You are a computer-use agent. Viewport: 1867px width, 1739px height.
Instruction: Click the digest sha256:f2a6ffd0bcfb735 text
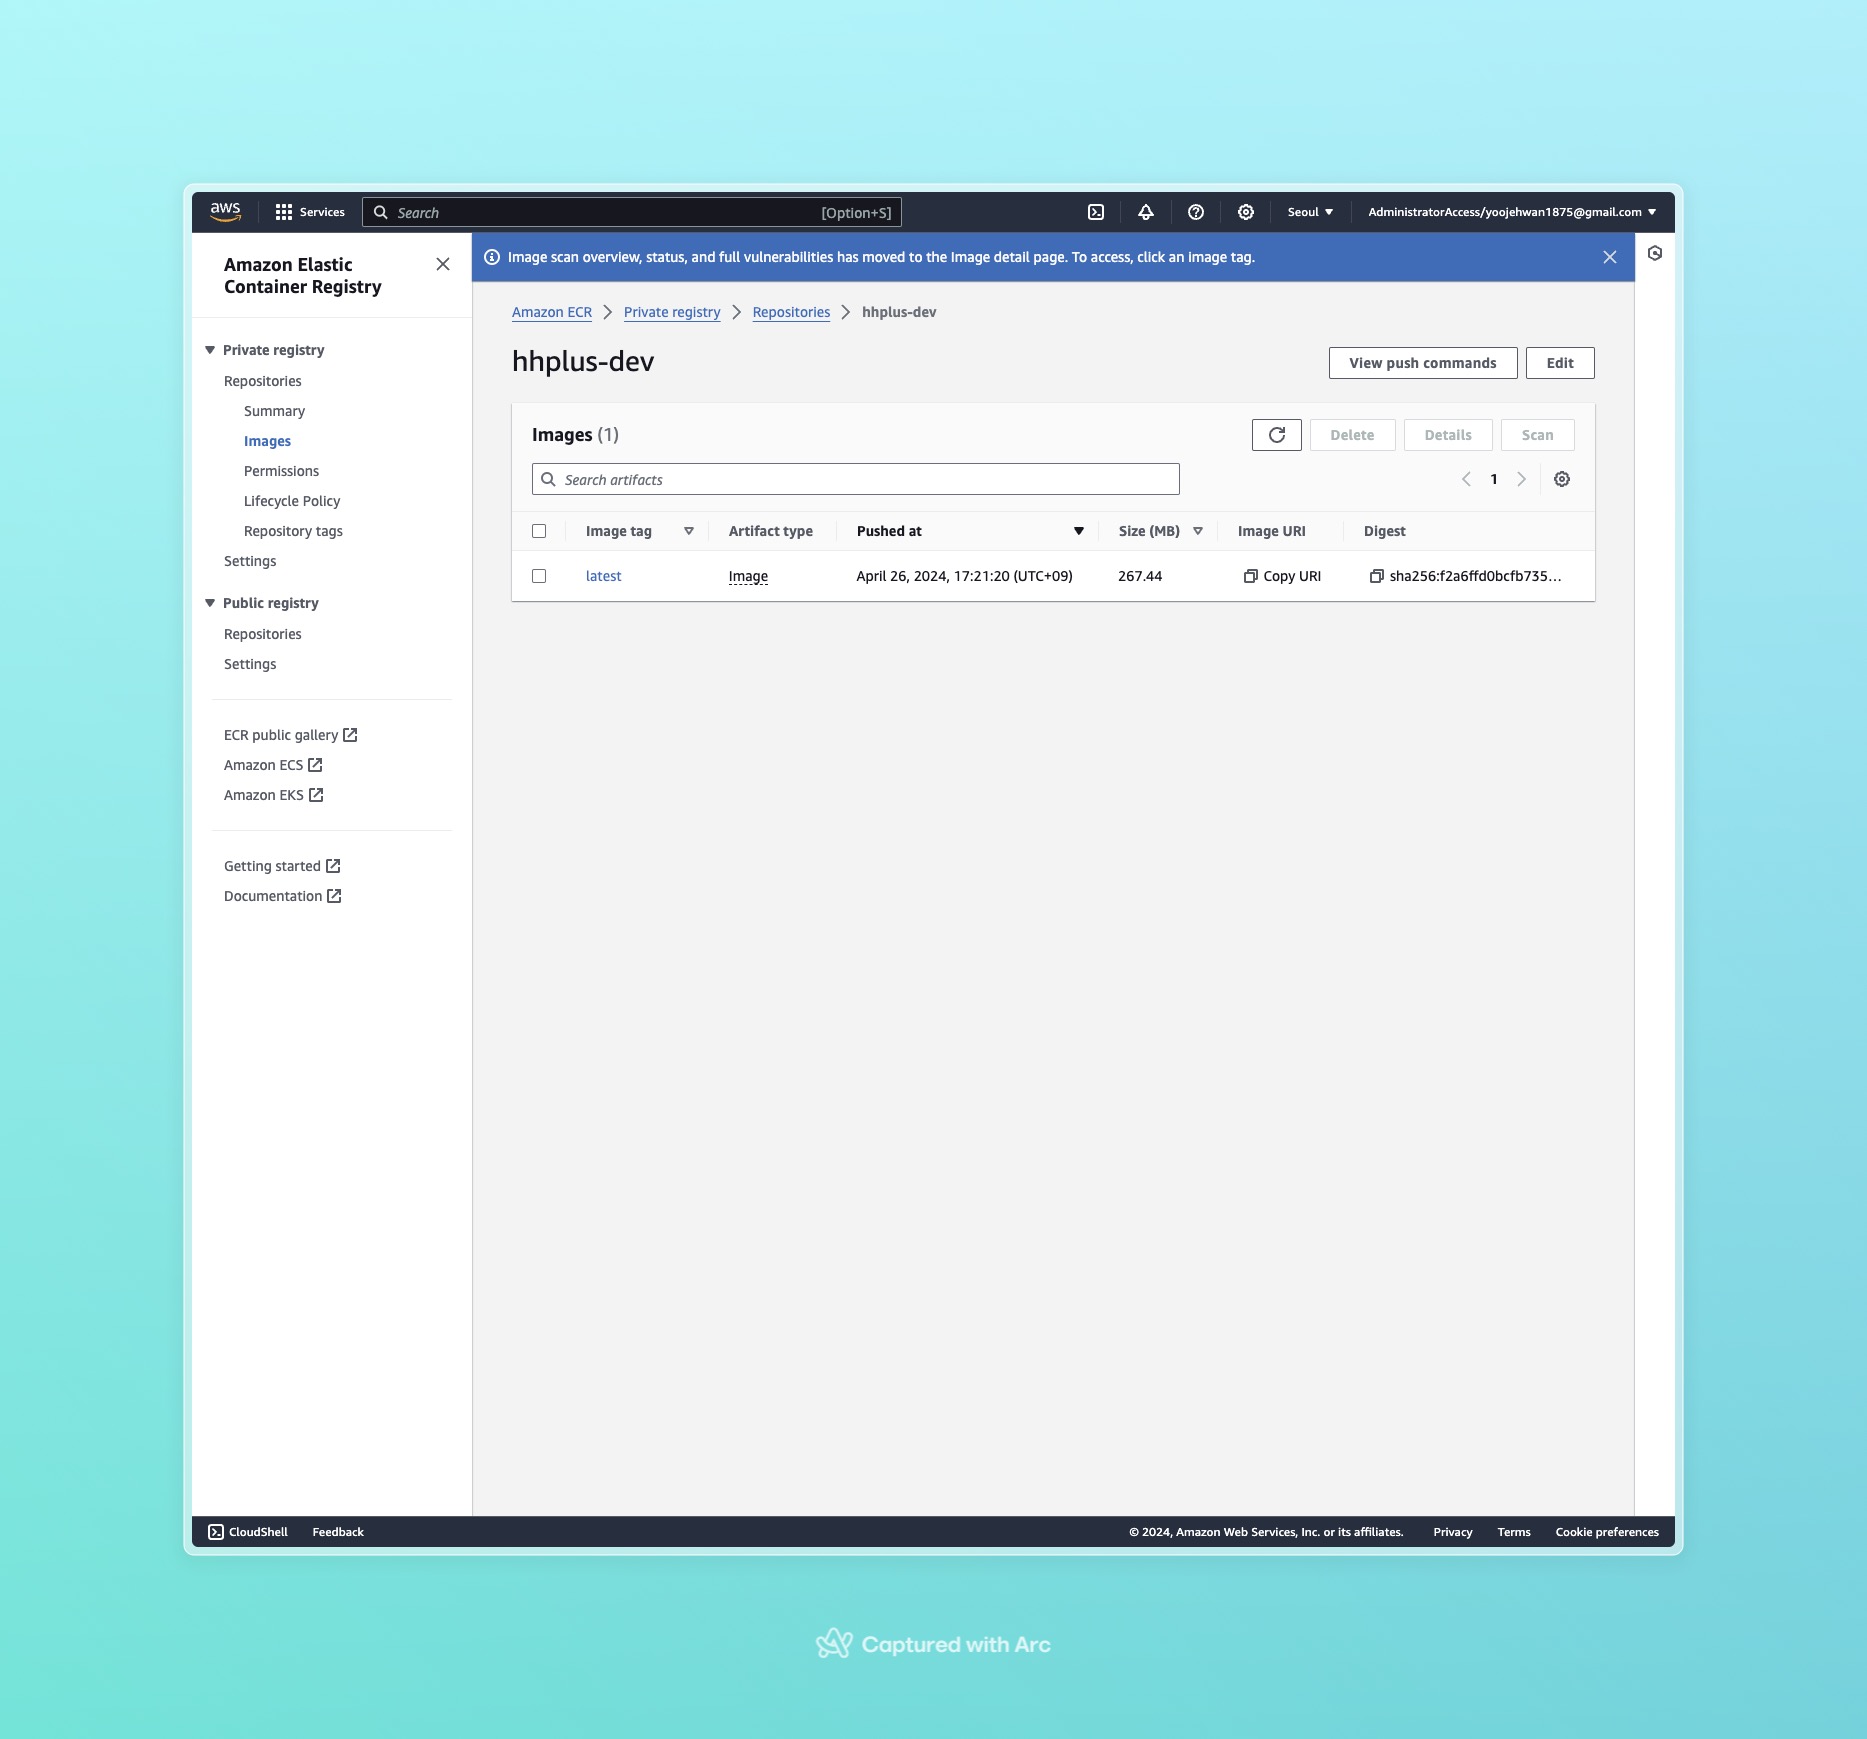pyautogui.click(x=1475, y=576)
